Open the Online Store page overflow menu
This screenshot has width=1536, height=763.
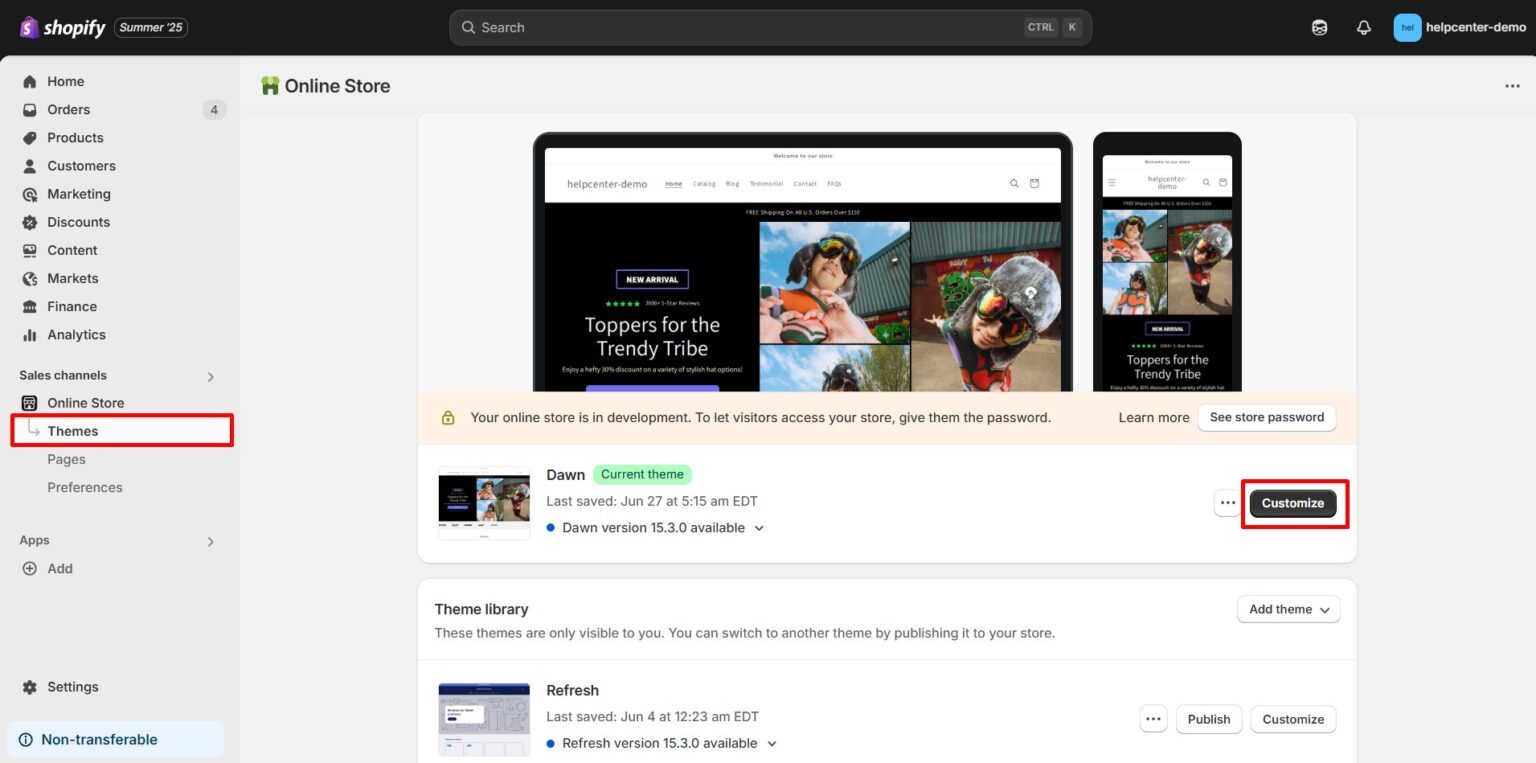click(1512, 86)
